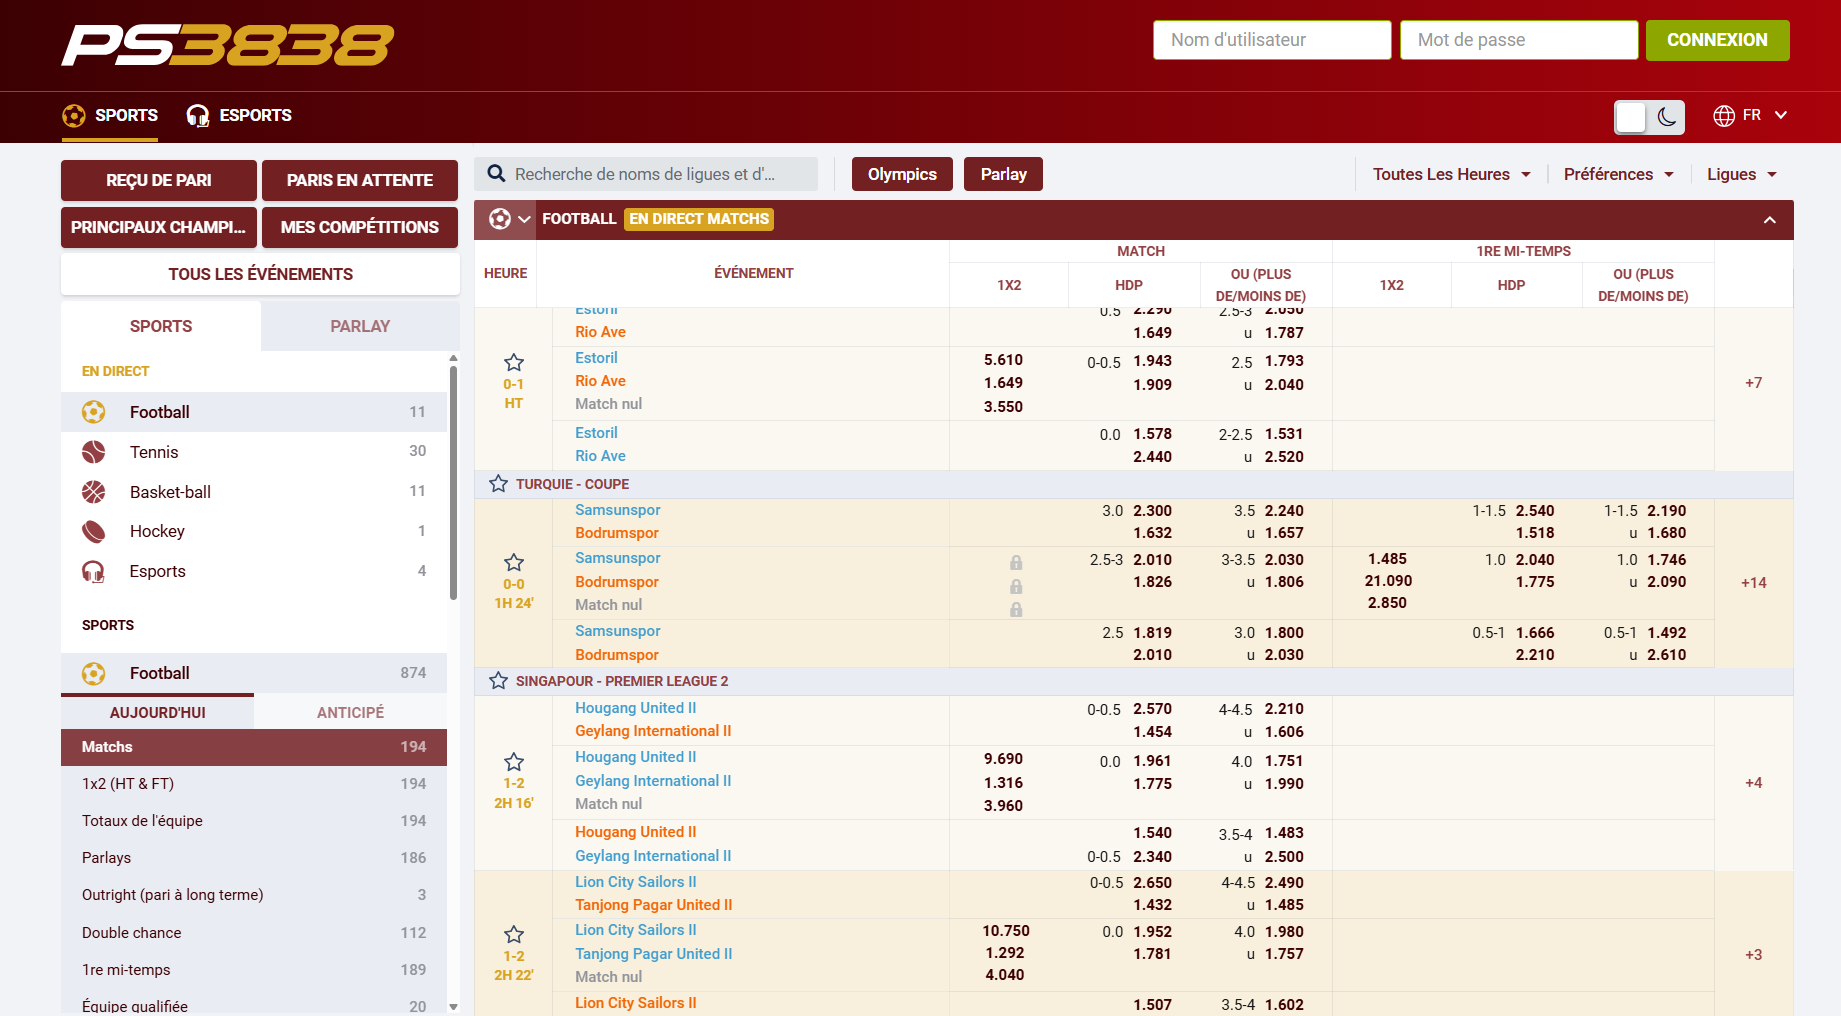1841x1016 pixels.
Task: Open the Ligues dropdown
Action: (1742, 174)
